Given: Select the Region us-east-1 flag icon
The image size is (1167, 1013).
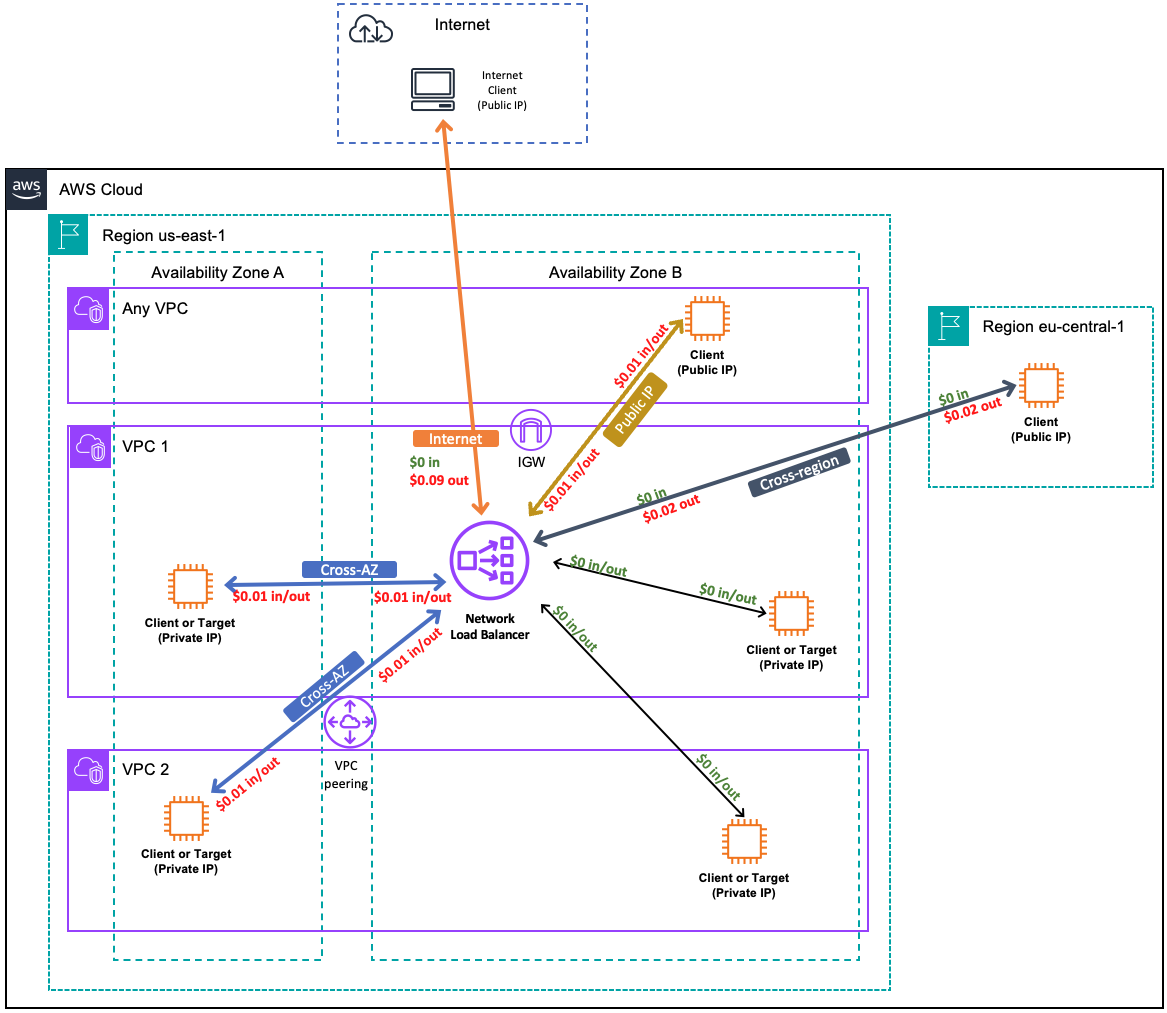Looking at the screenshot, I should click(x=68, y=234).
